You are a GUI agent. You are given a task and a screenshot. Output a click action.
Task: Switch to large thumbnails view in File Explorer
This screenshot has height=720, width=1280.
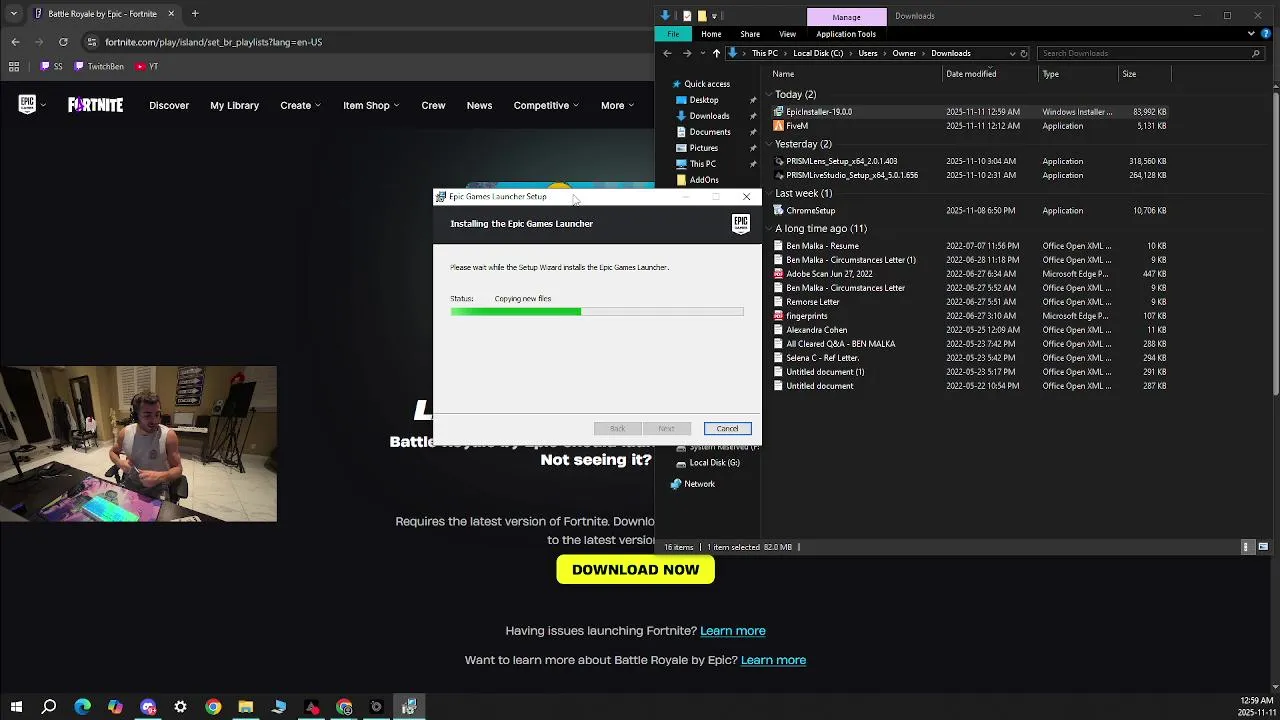click(1263, 547)
